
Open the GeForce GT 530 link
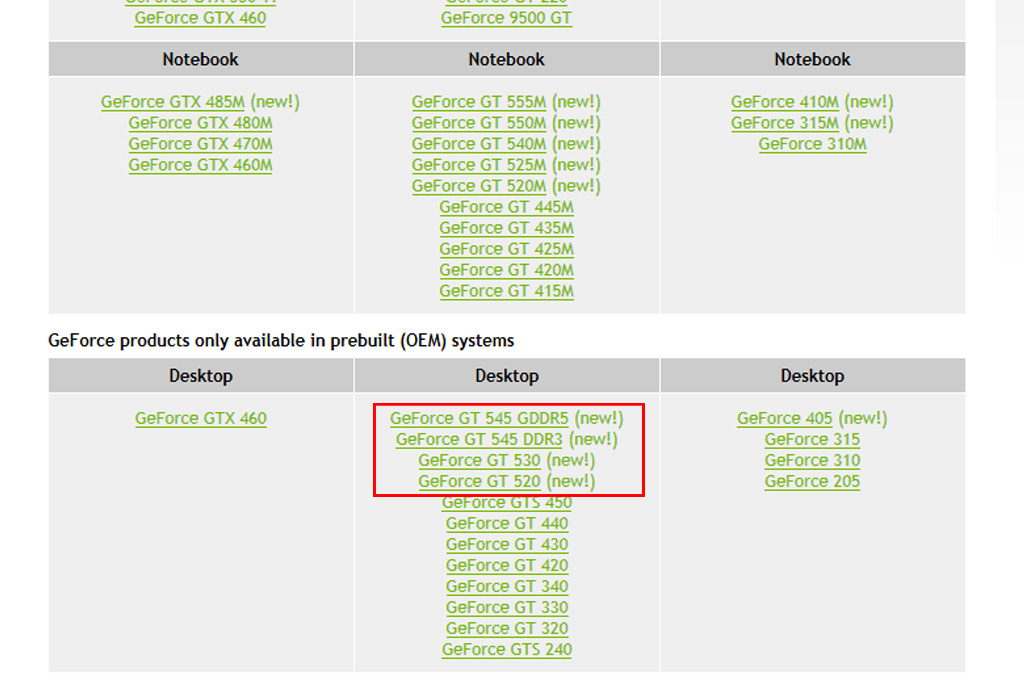479,460
